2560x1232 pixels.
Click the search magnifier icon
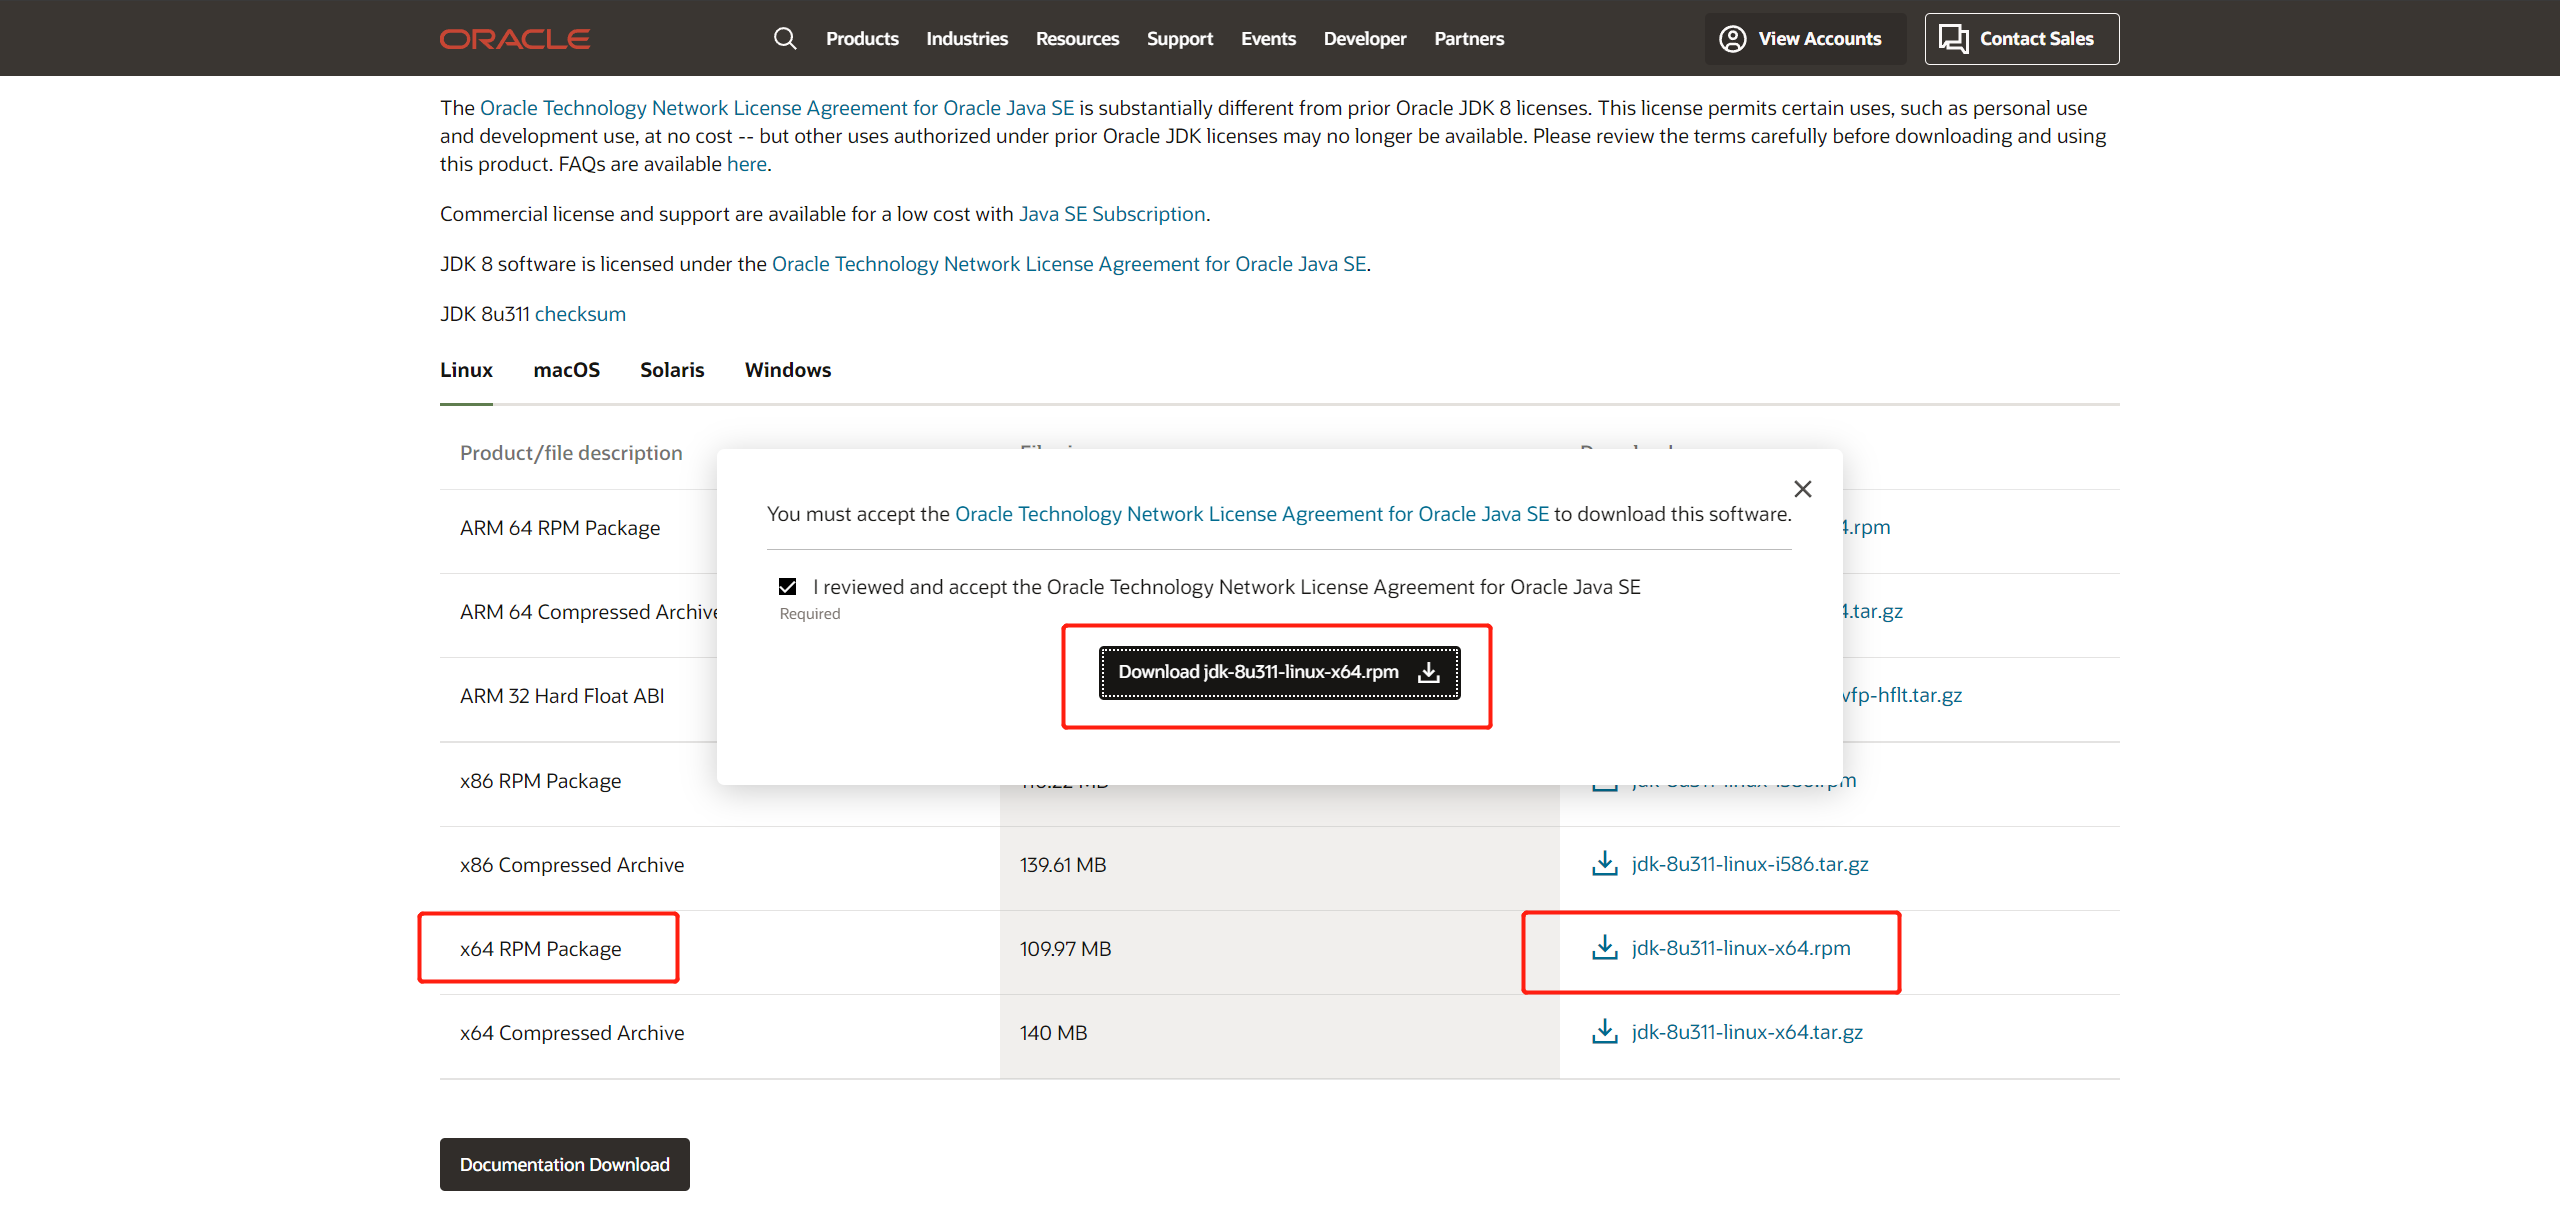pos(785,39)
